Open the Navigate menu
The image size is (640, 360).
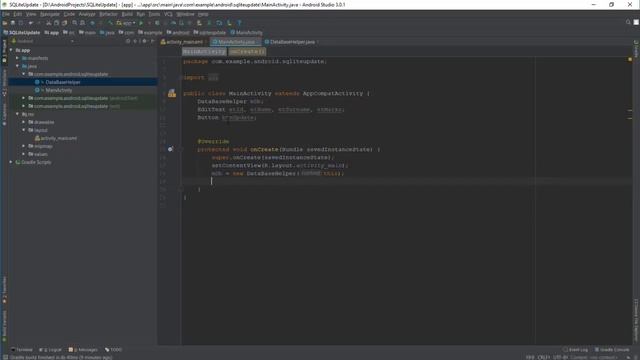point(50,14)
